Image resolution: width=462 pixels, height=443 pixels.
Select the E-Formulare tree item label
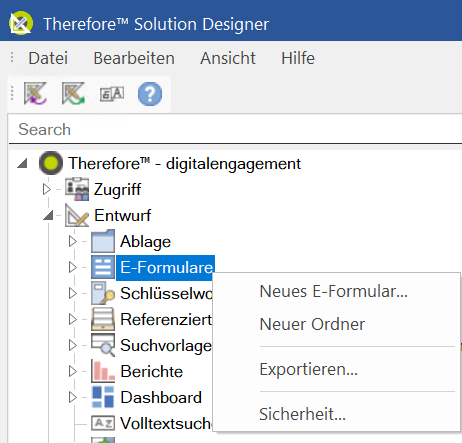tap(166, 267)
